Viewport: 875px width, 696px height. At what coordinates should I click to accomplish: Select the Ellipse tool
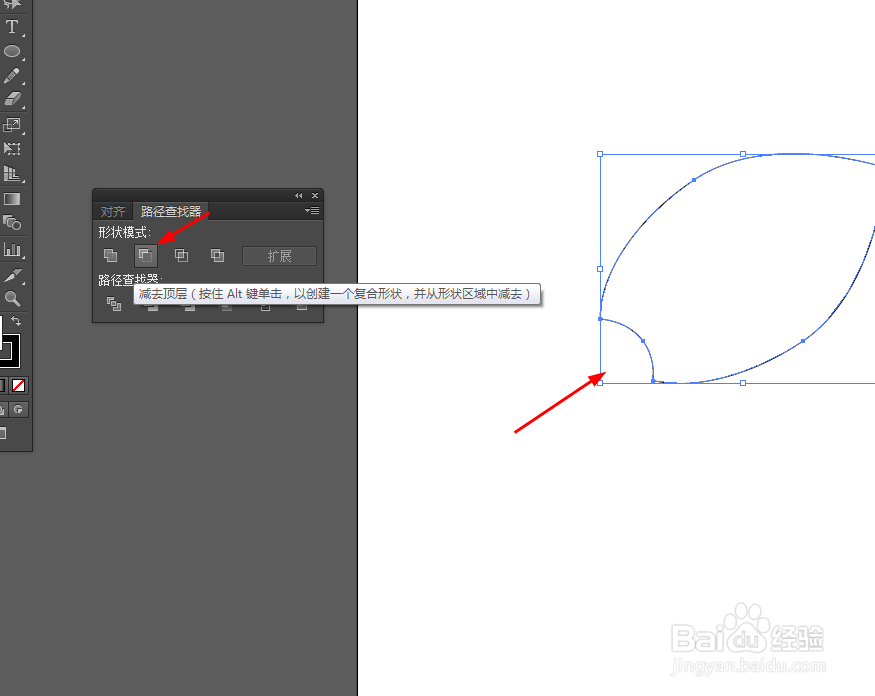click(12, 51)
